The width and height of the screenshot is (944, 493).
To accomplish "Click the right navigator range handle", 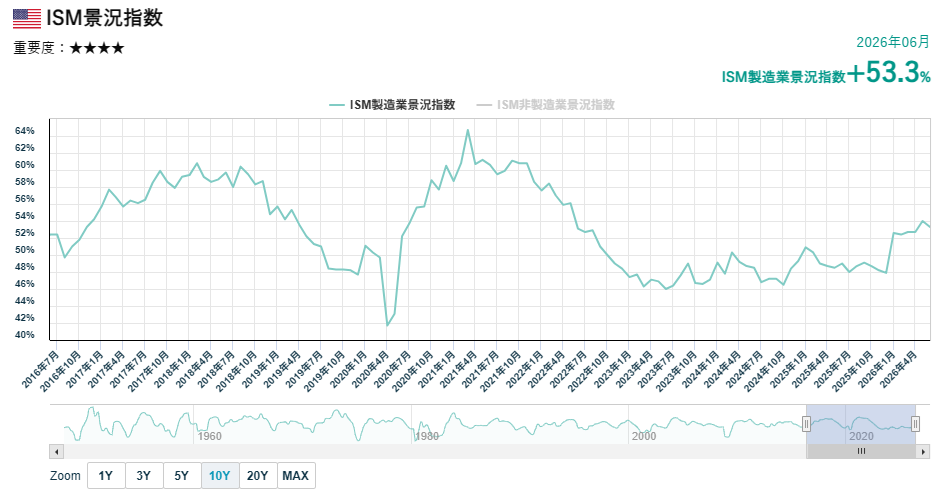I will (915, 424).
